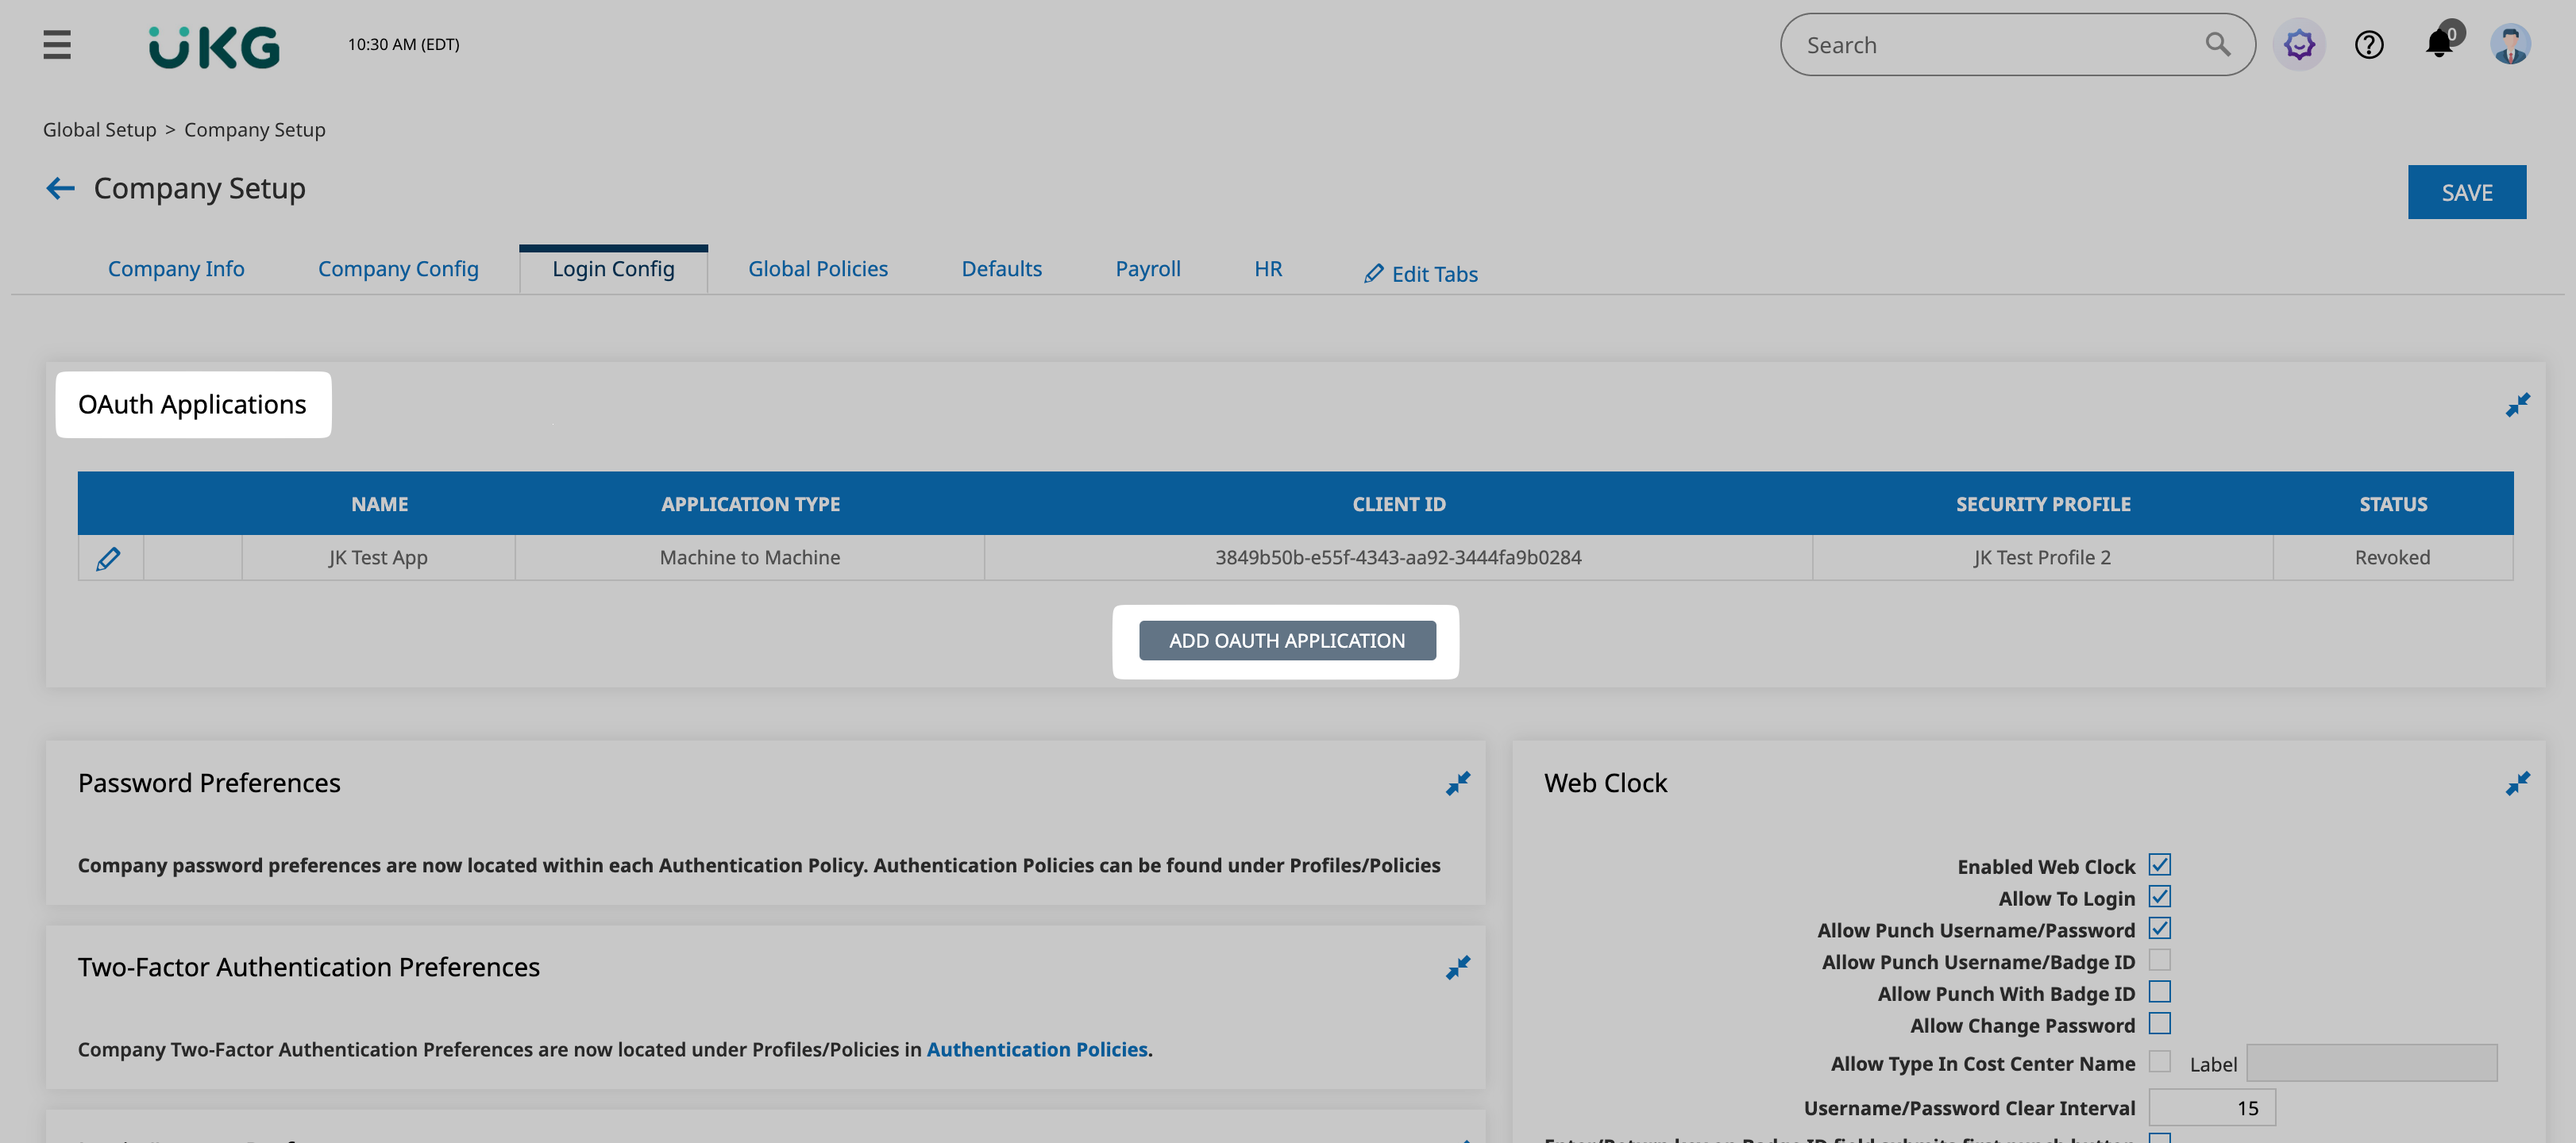Collapse the Web Clock panel
Image resolution: width=2576 pixels, height=1143 pixels.
point(2517,783)
